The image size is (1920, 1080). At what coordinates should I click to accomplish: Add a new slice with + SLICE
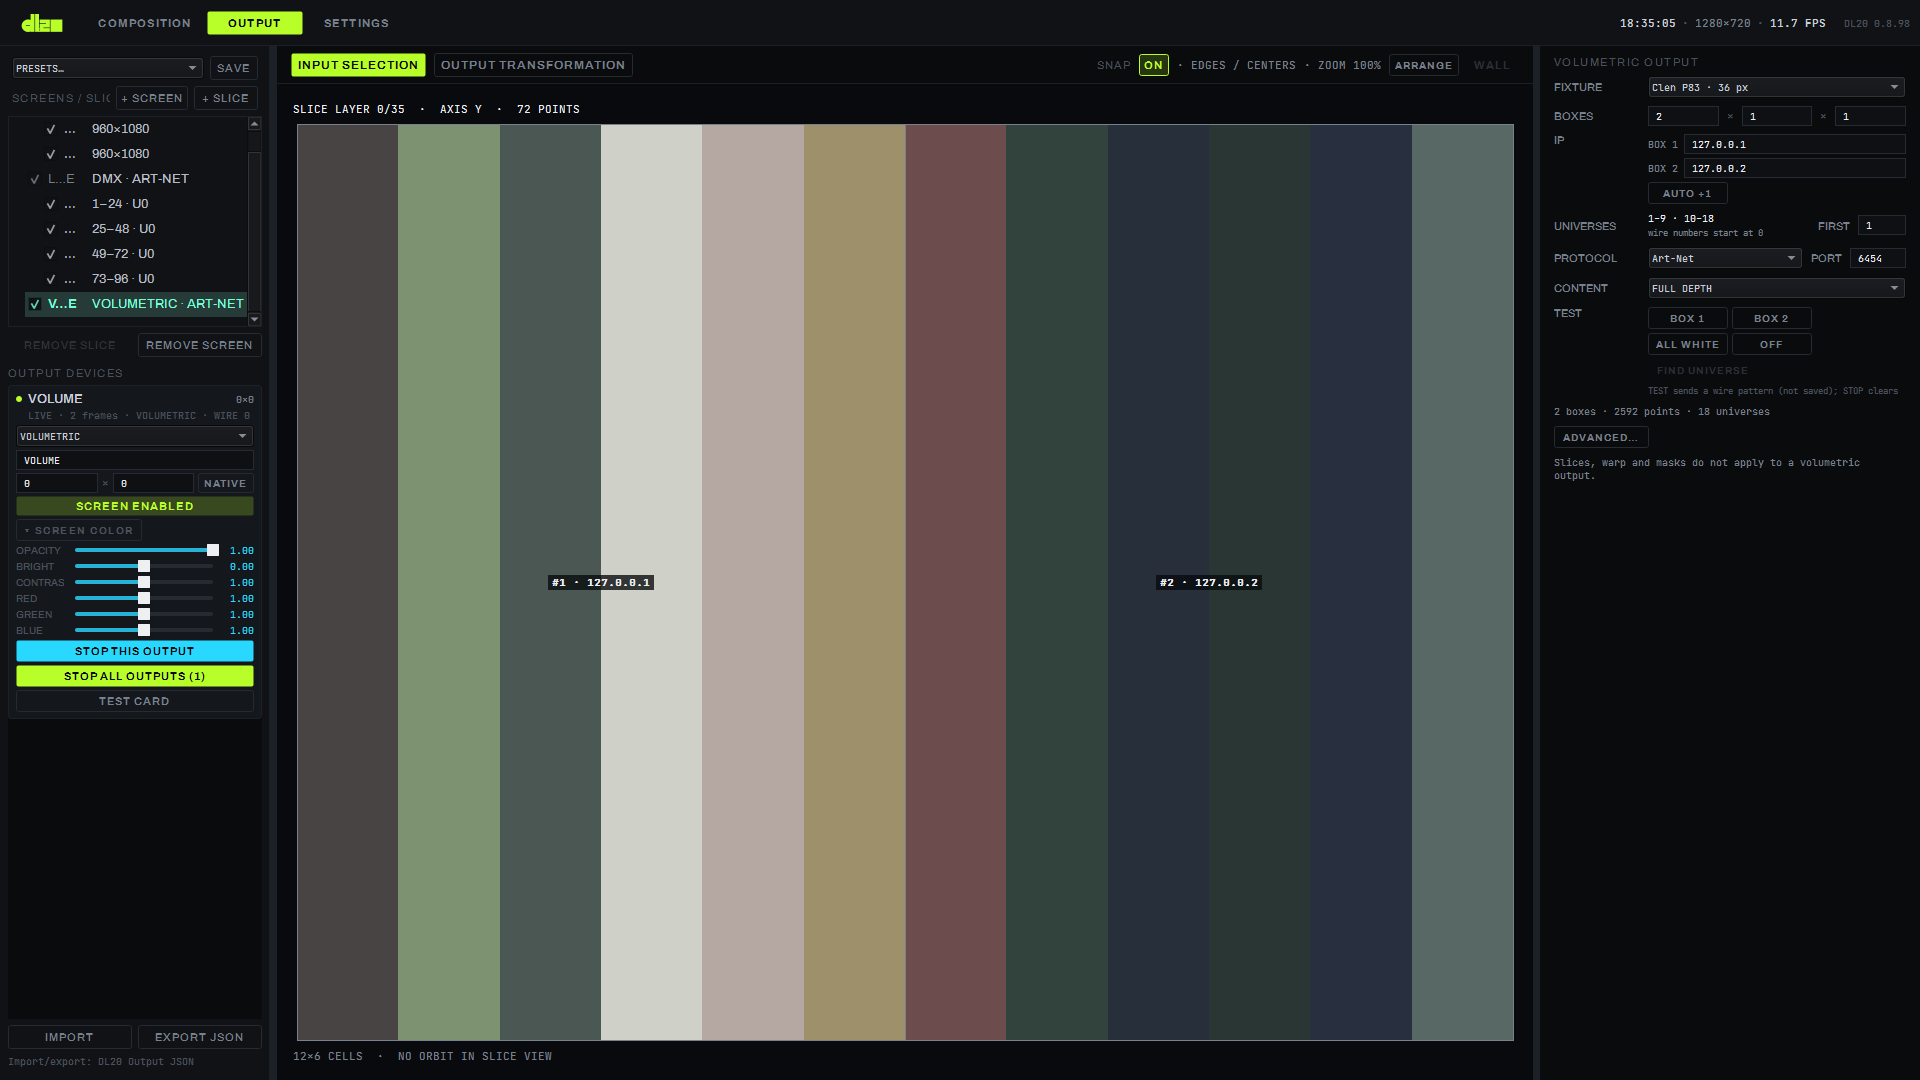pyautogui.click(x=226, y=98)
